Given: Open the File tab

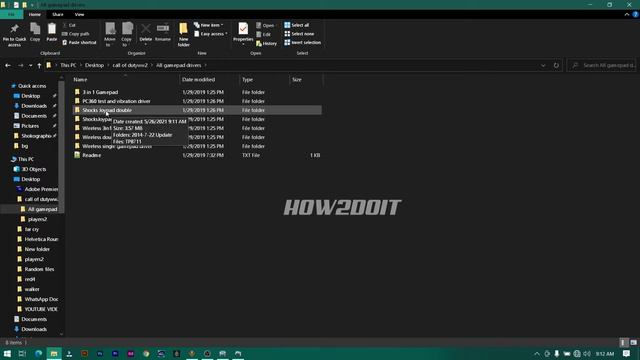Looking at the screenshot, I should (11, 14).
